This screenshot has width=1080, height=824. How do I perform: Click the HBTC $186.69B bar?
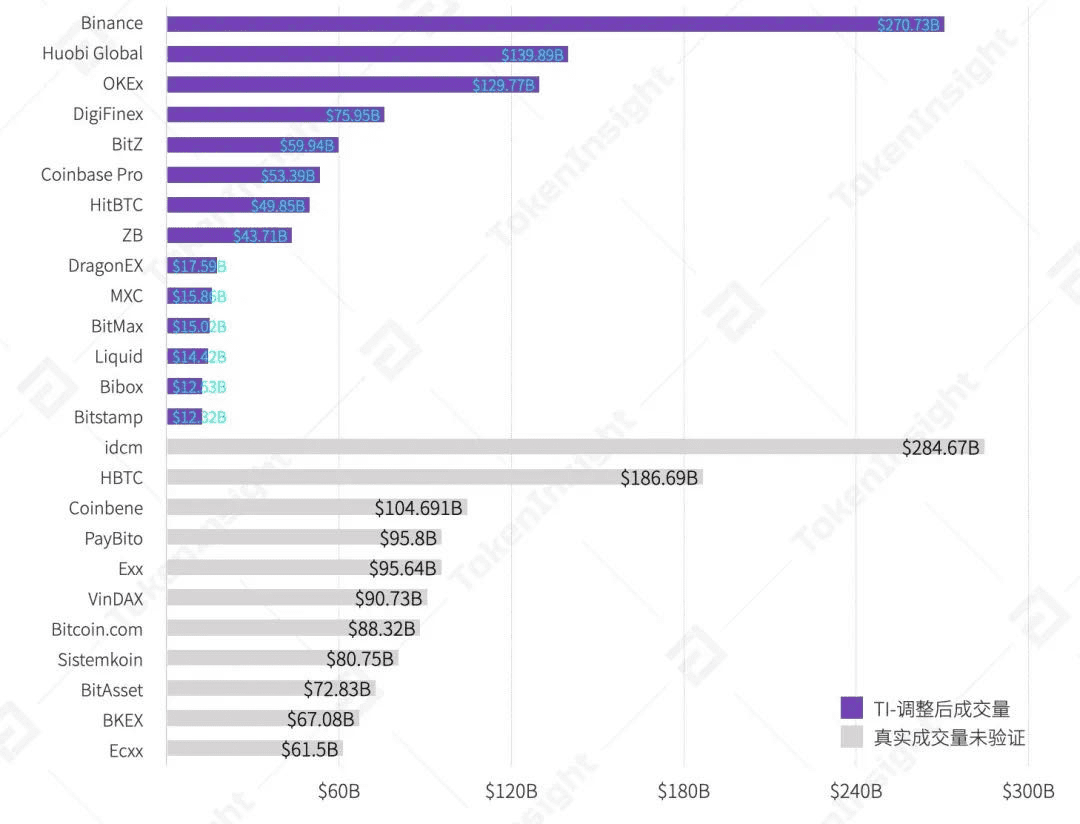tap(435, 477)
